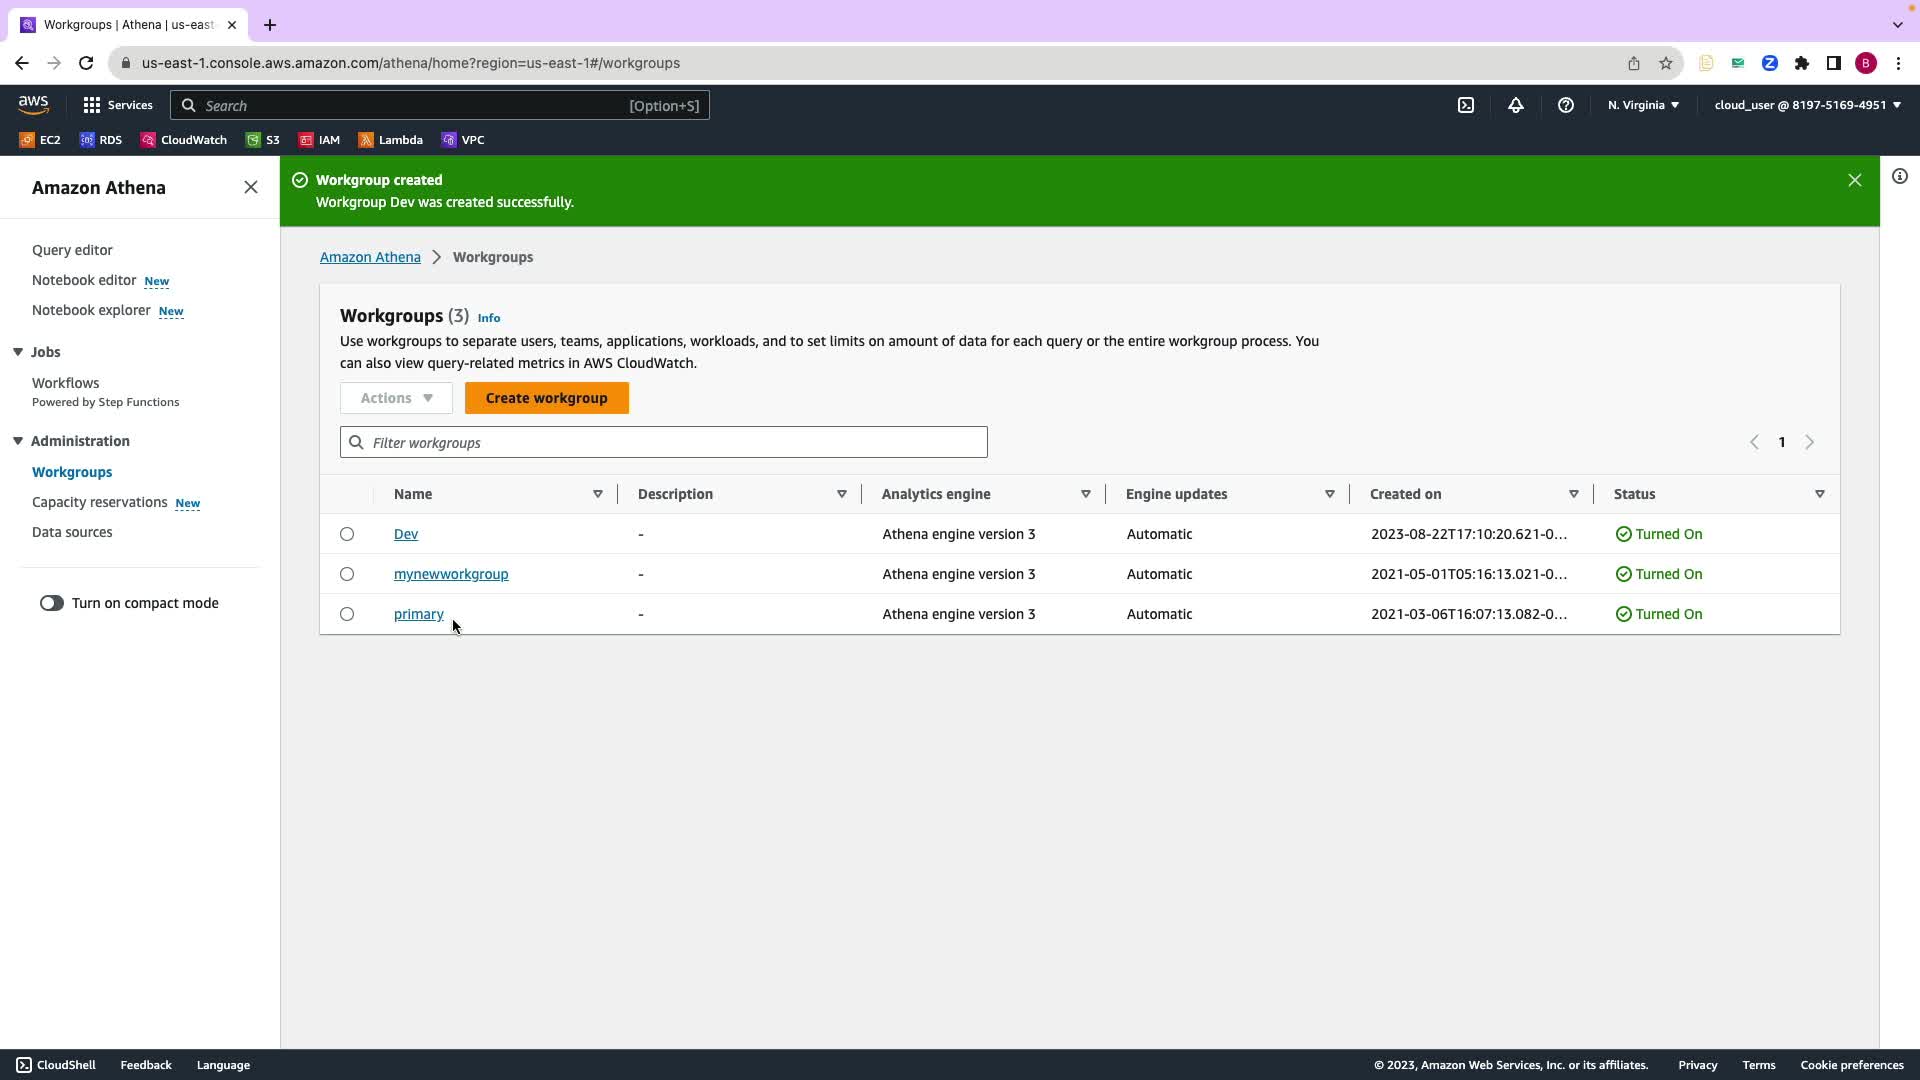Select the primary workgroup radio button

click(x=347, y=614)
